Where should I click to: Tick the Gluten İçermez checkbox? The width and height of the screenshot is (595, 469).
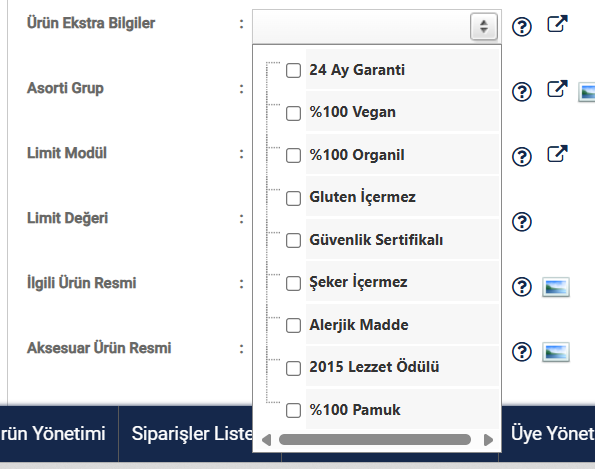293,198
